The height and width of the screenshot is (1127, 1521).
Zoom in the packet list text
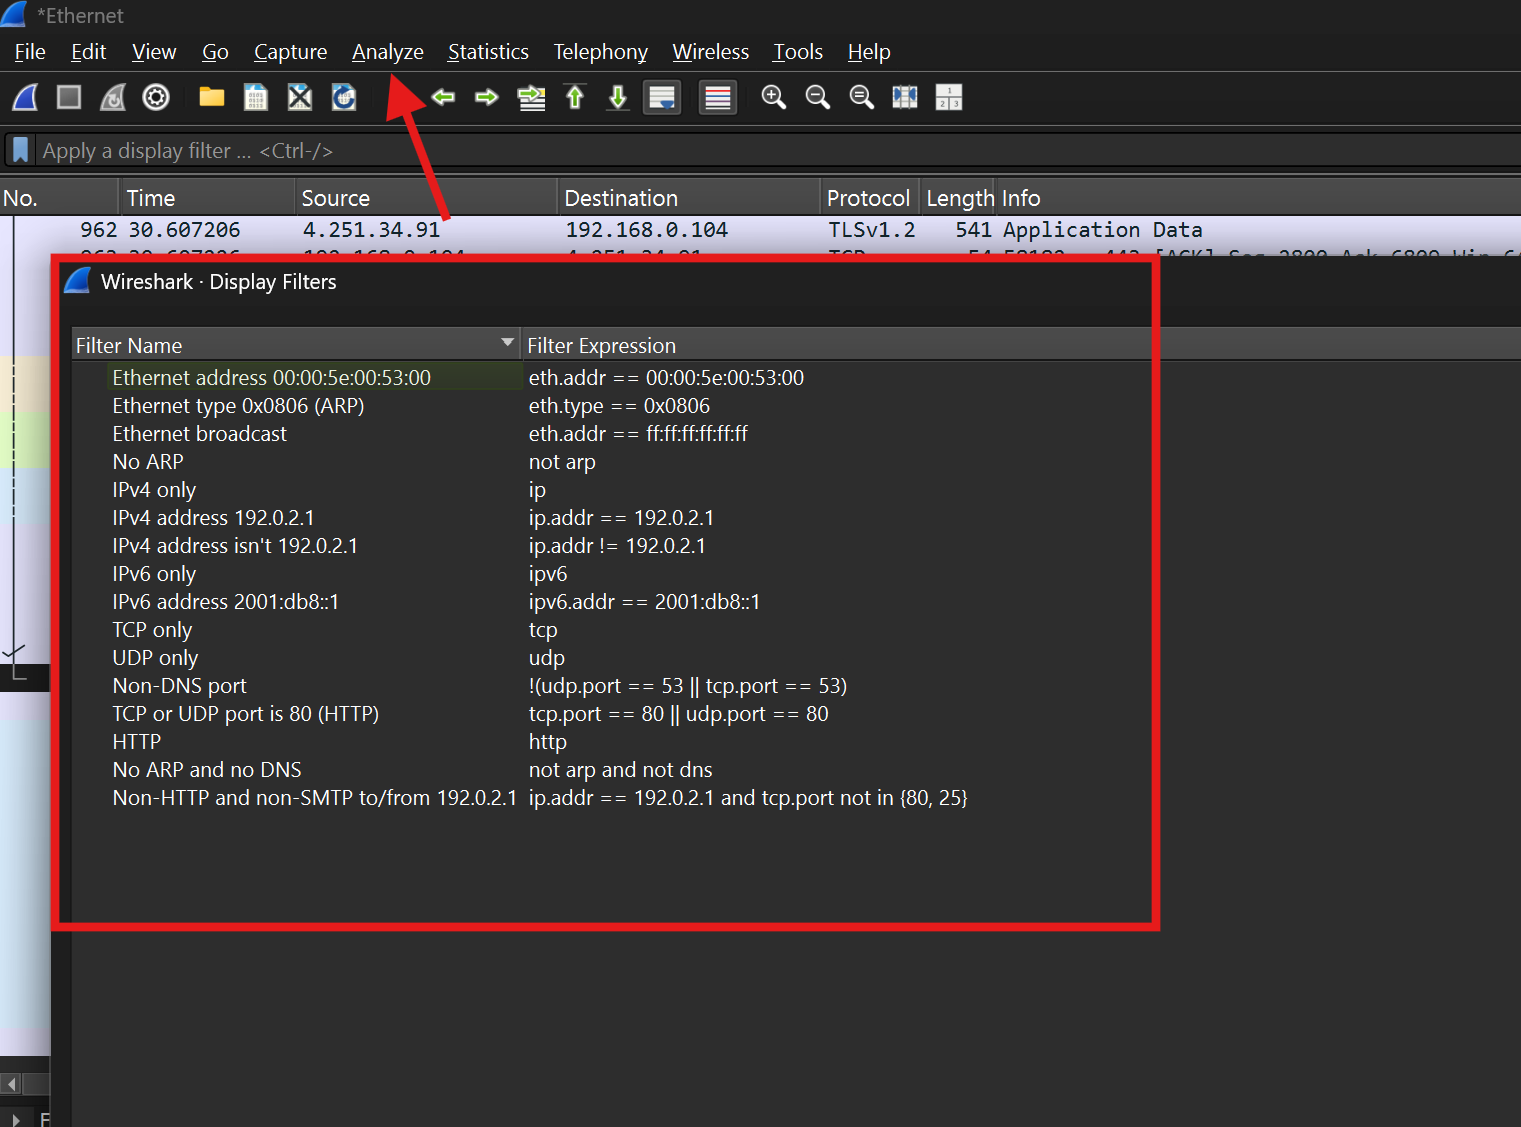coord(774,97)
